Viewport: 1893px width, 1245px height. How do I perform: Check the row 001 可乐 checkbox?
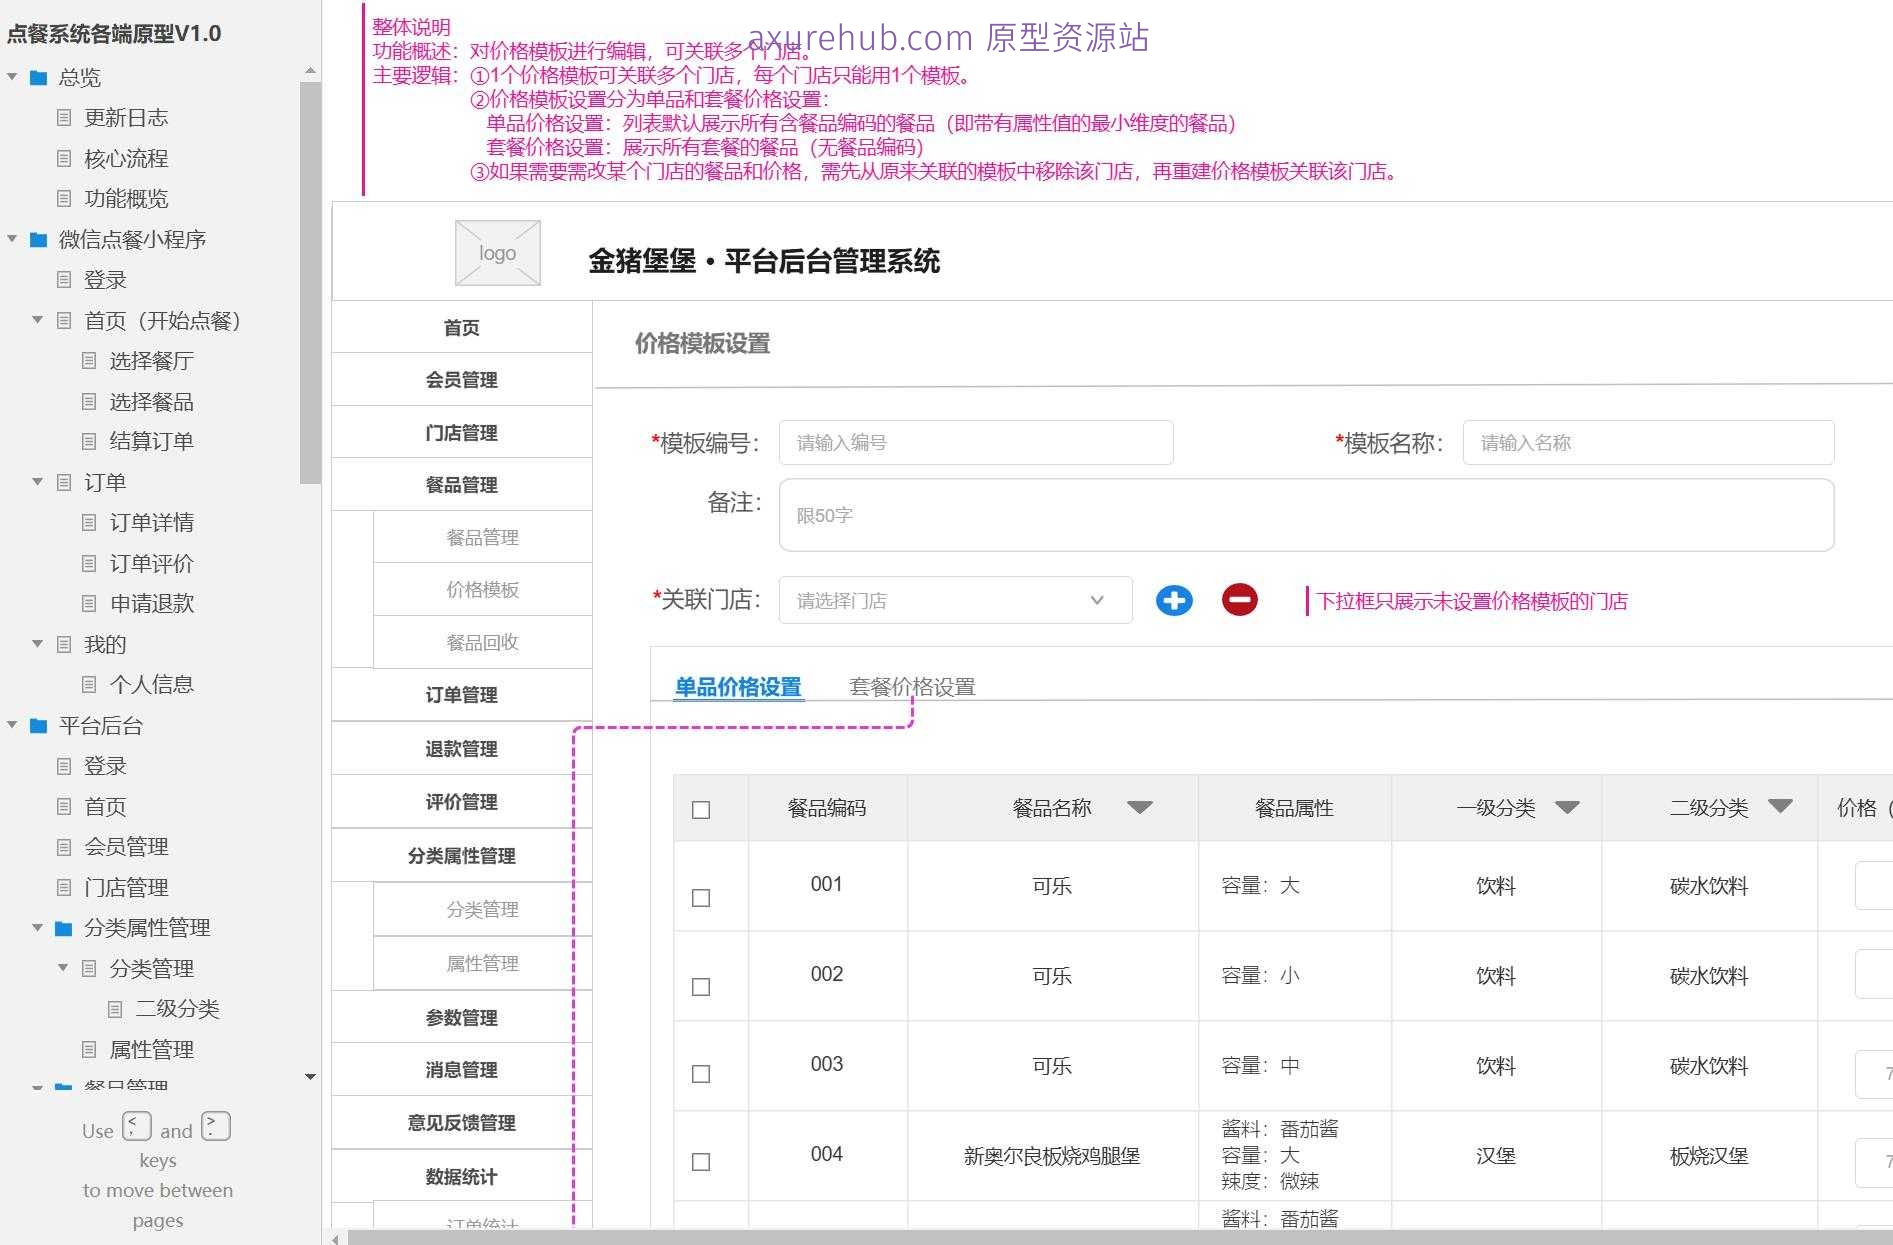point(701,897)
